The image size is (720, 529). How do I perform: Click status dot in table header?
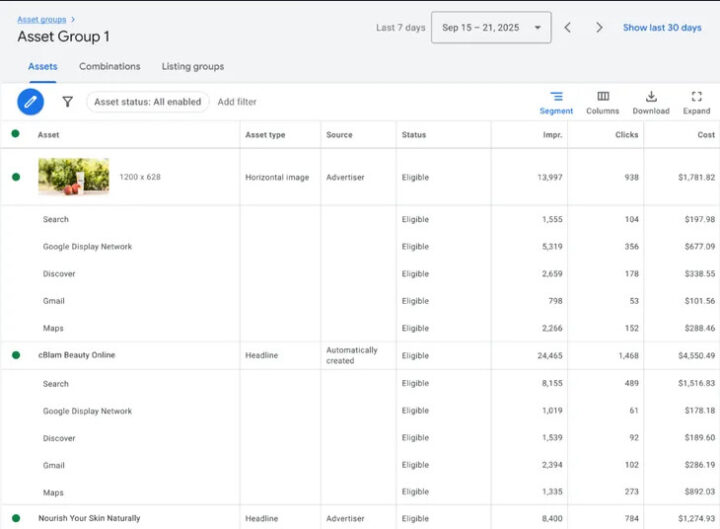coord(15,134)
